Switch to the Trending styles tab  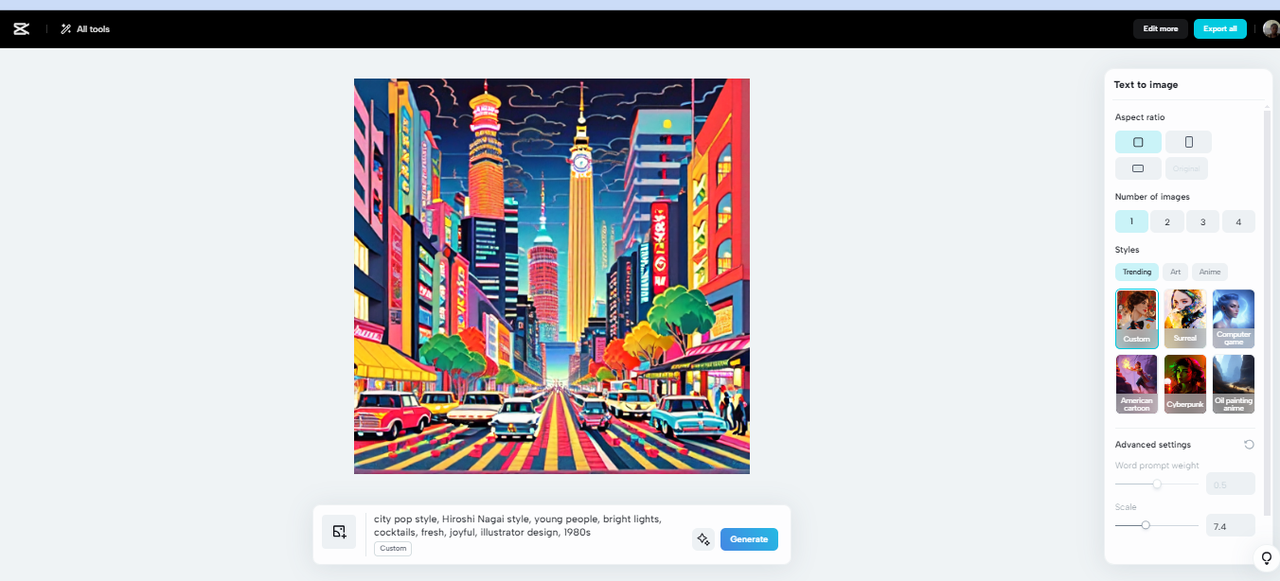pos(1137,272)
